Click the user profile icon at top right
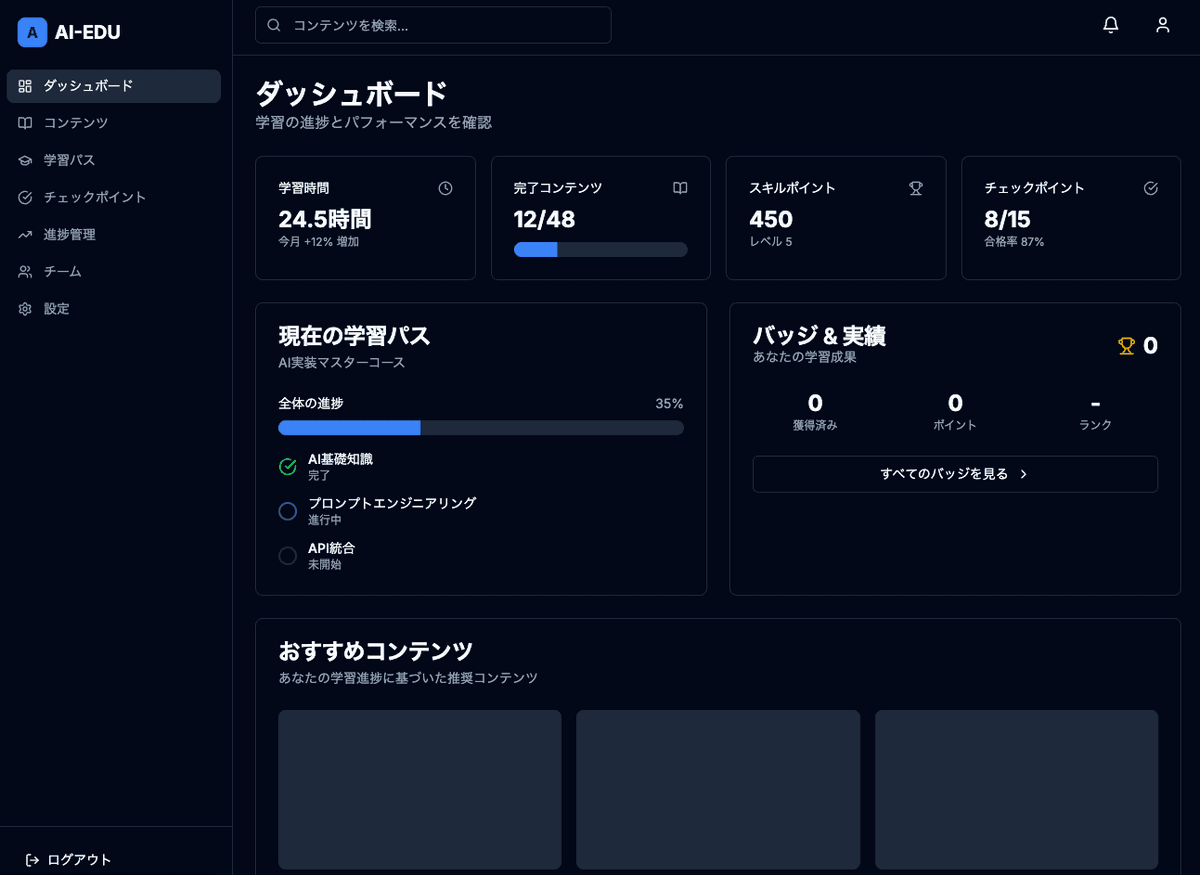Image resolution: width=1200 pixels, height=875 pixels. click(x=1162, y=25)
